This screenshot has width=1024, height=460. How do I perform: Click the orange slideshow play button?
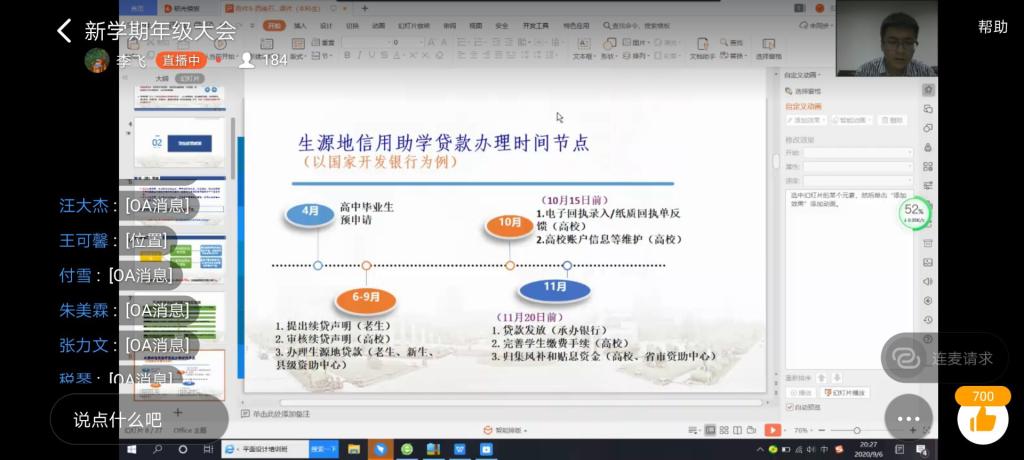[772, 430]
